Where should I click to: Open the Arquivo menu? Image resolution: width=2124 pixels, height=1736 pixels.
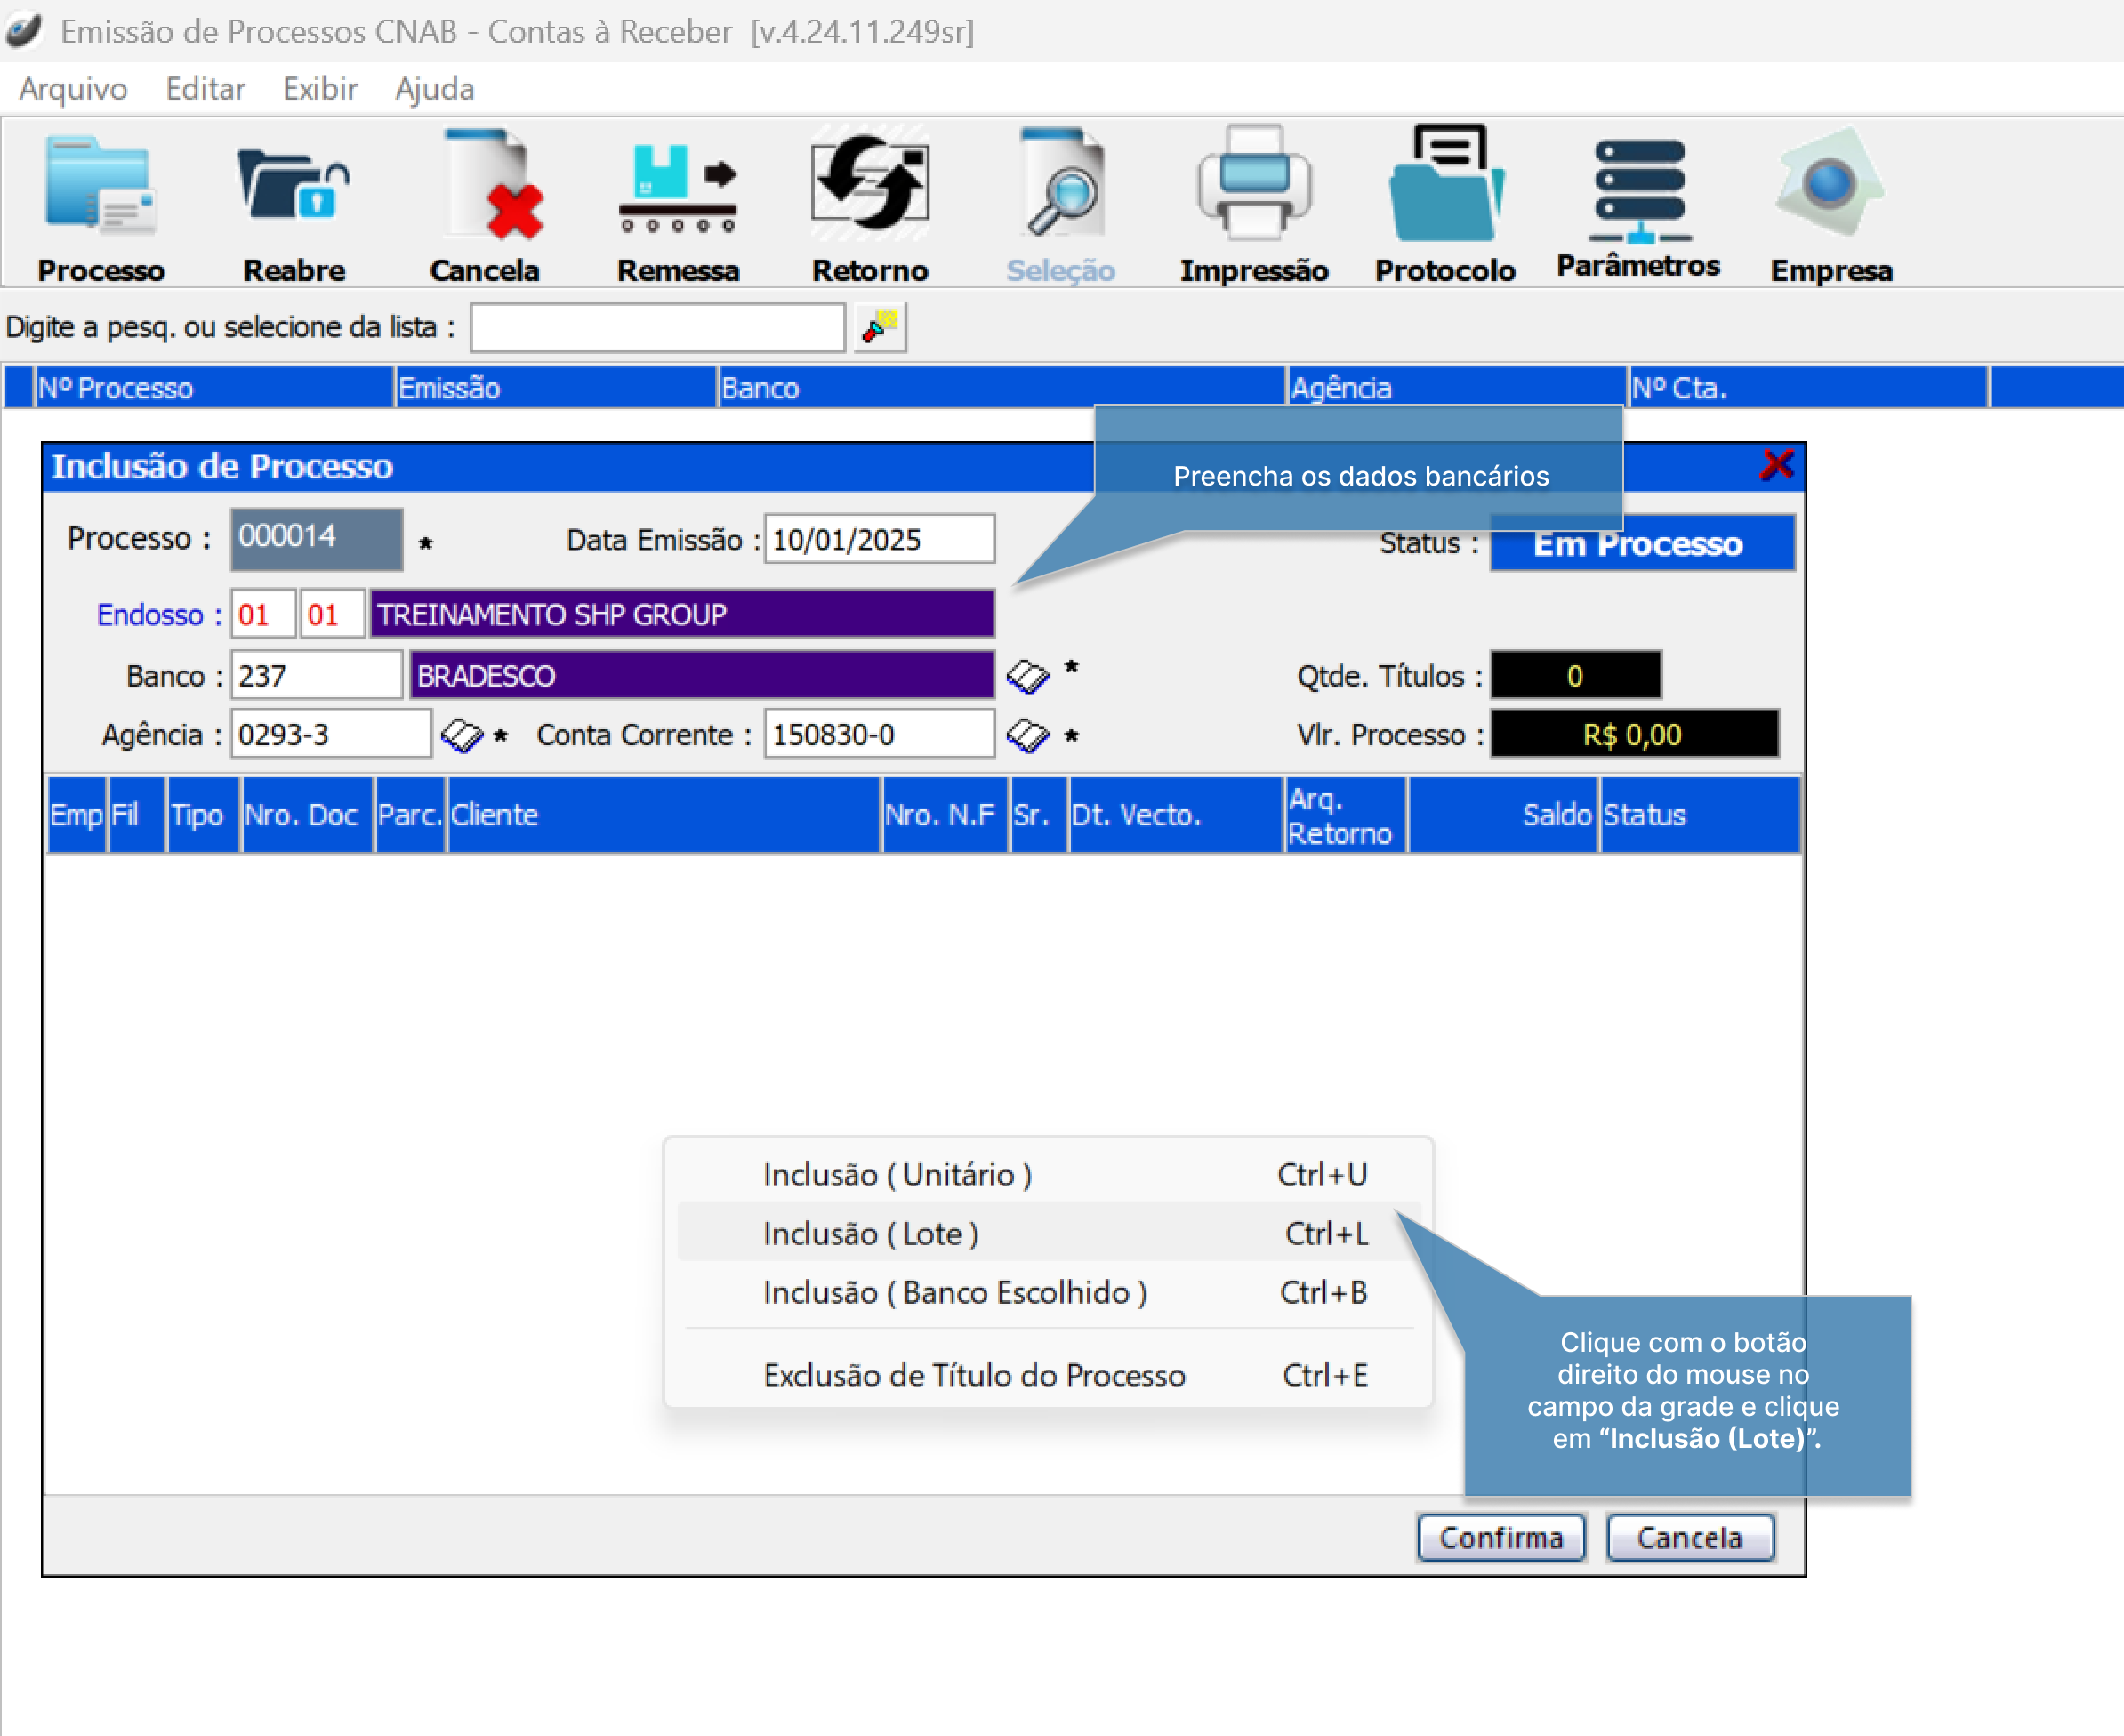[x=73, y=89]
